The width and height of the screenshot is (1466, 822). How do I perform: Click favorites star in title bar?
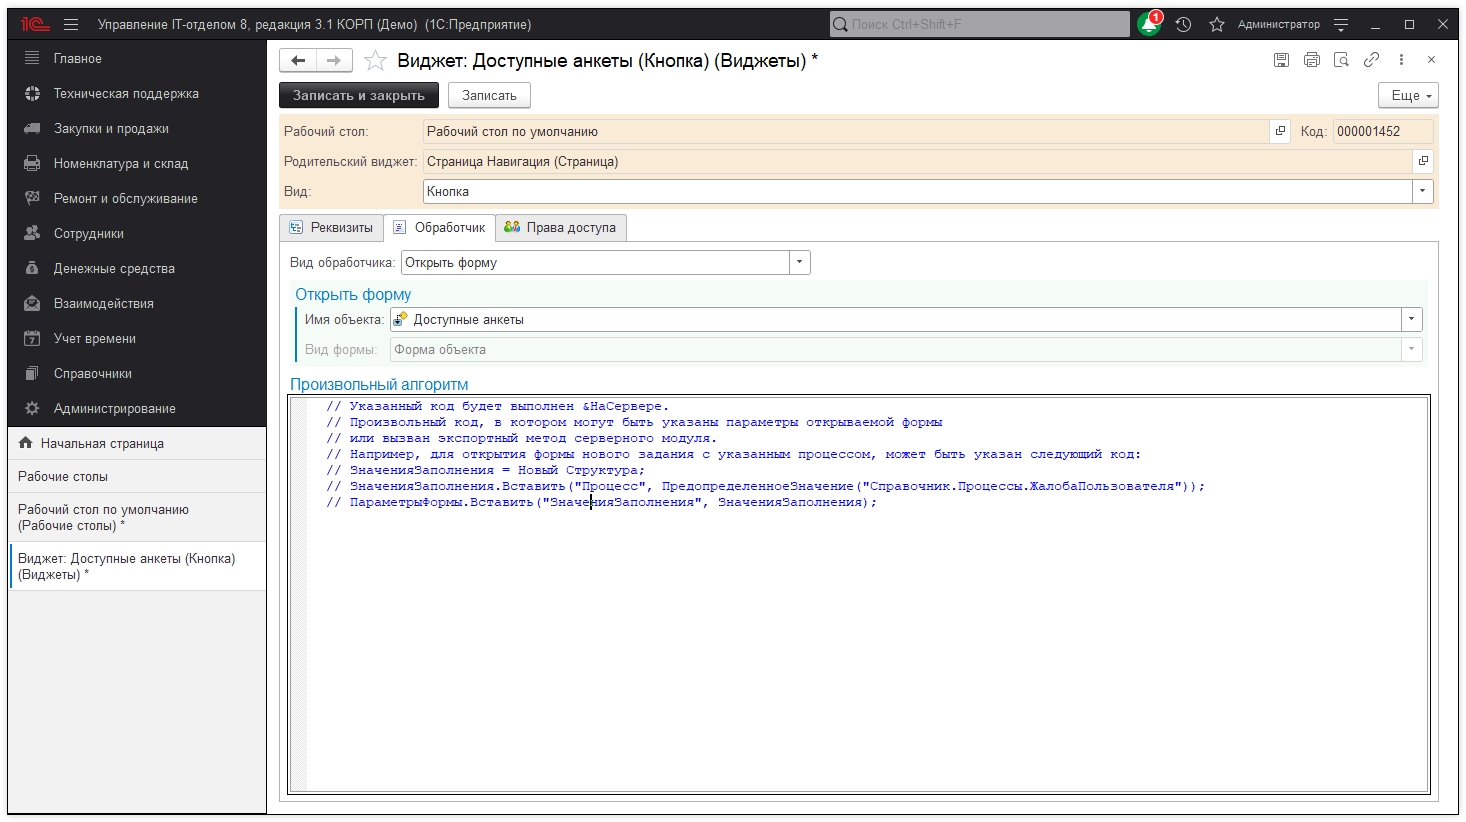pyautogui.click(x=1216, y=25)
